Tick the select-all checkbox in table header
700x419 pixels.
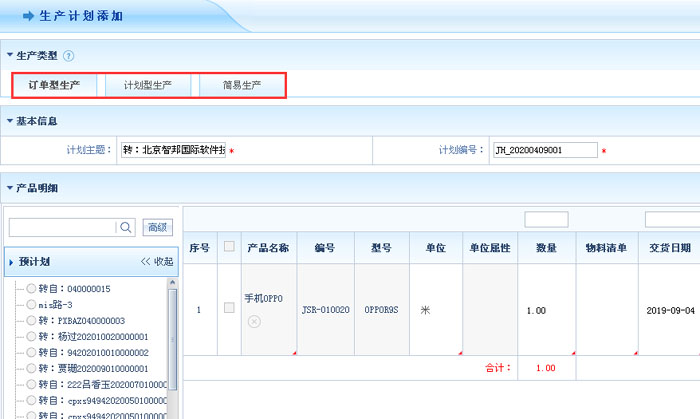pyautogui.click(x=229, y=247)
